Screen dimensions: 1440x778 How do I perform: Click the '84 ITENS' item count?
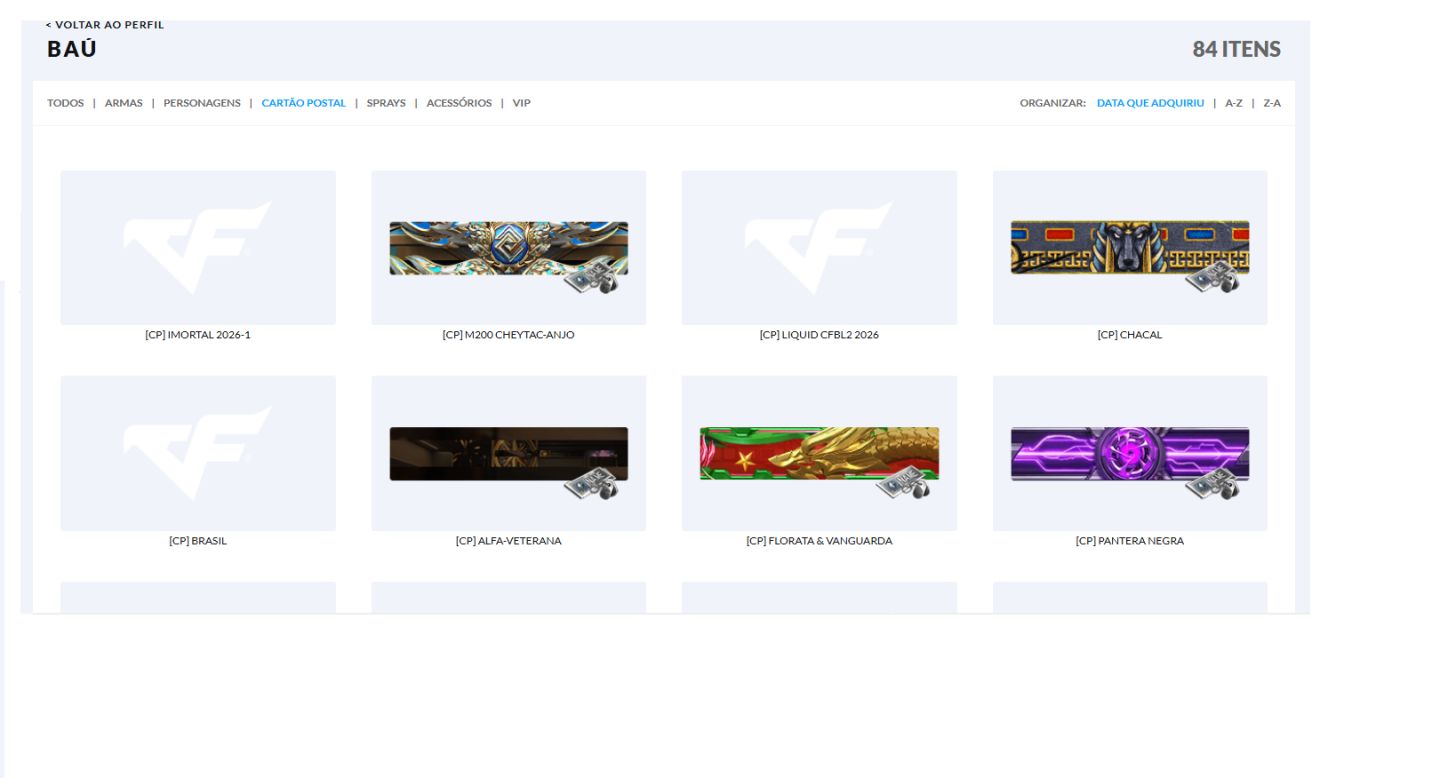(x=1236, y=49)
